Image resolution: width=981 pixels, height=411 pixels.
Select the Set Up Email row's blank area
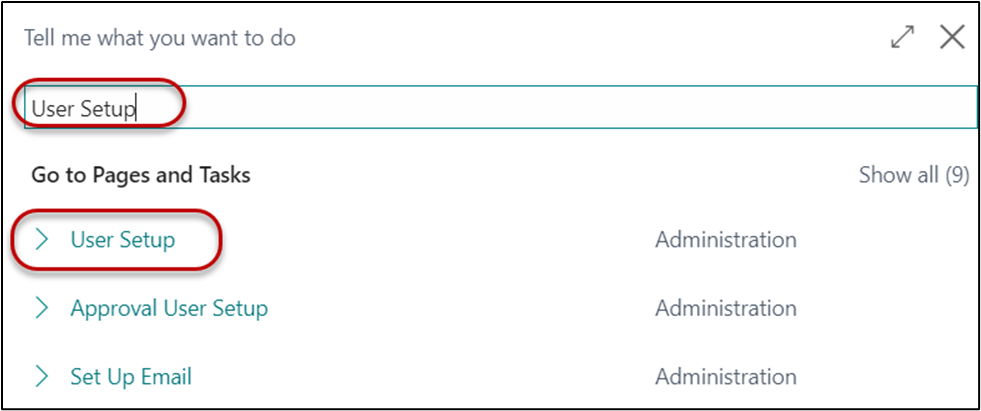click(420, 377)
